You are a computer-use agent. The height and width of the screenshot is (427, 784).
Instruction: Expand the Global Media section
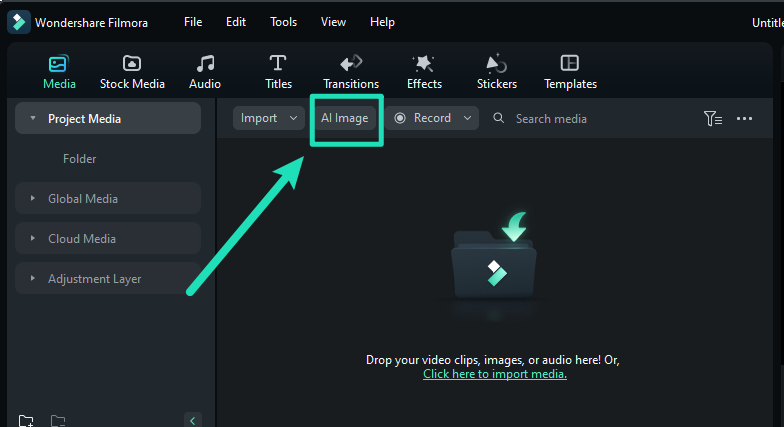pyautogui.click(x=32, y=198)
